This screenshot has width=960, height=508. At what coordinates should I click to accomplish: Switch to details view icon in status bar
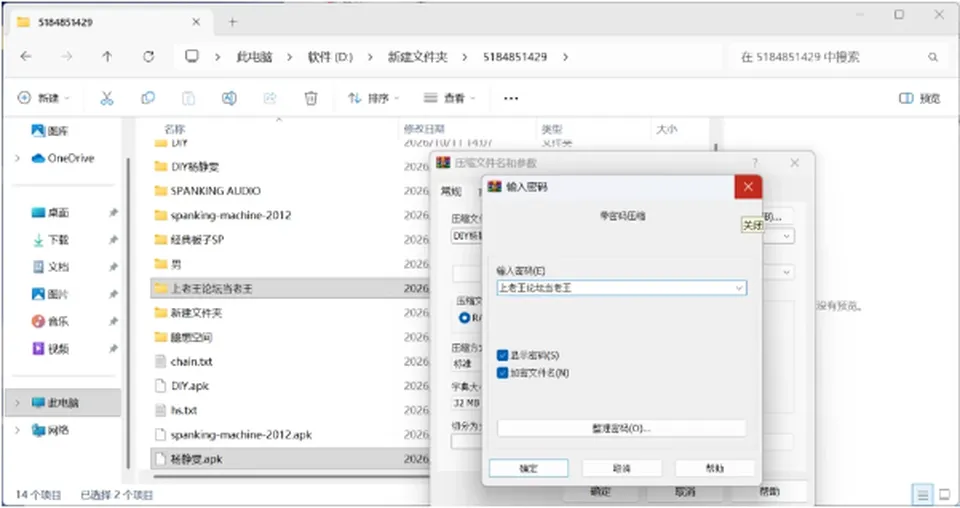[922, 493]
